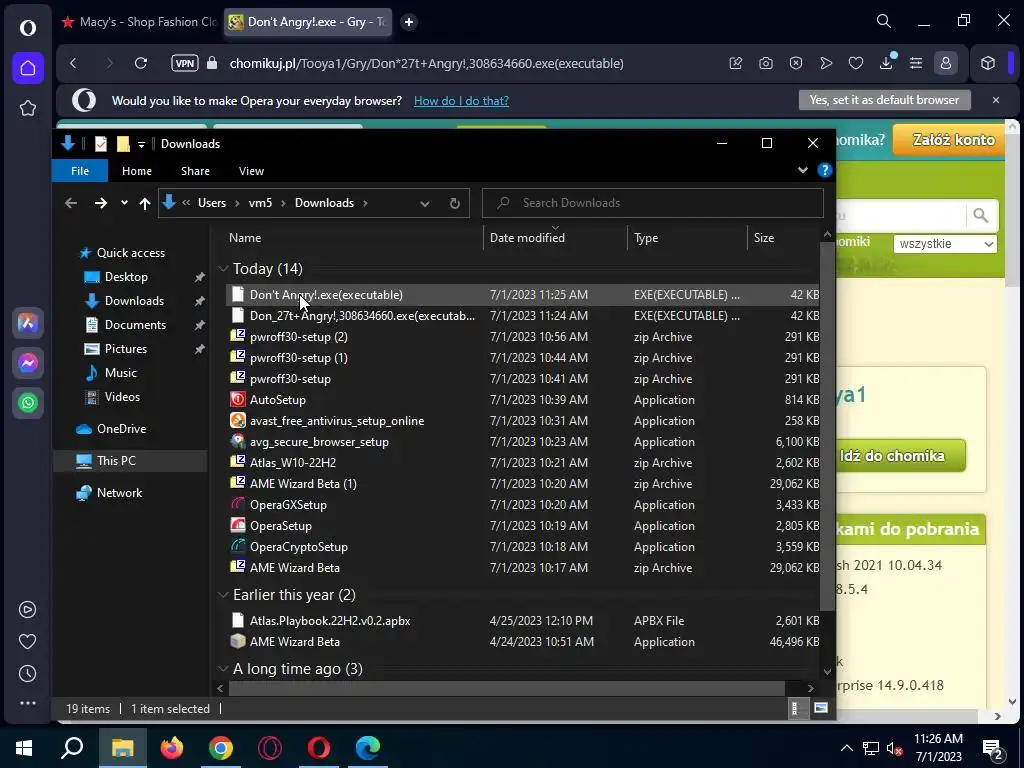1024x768 pixels.
Task: Select Network in navigation pane
Action: (x=119, y=493)
